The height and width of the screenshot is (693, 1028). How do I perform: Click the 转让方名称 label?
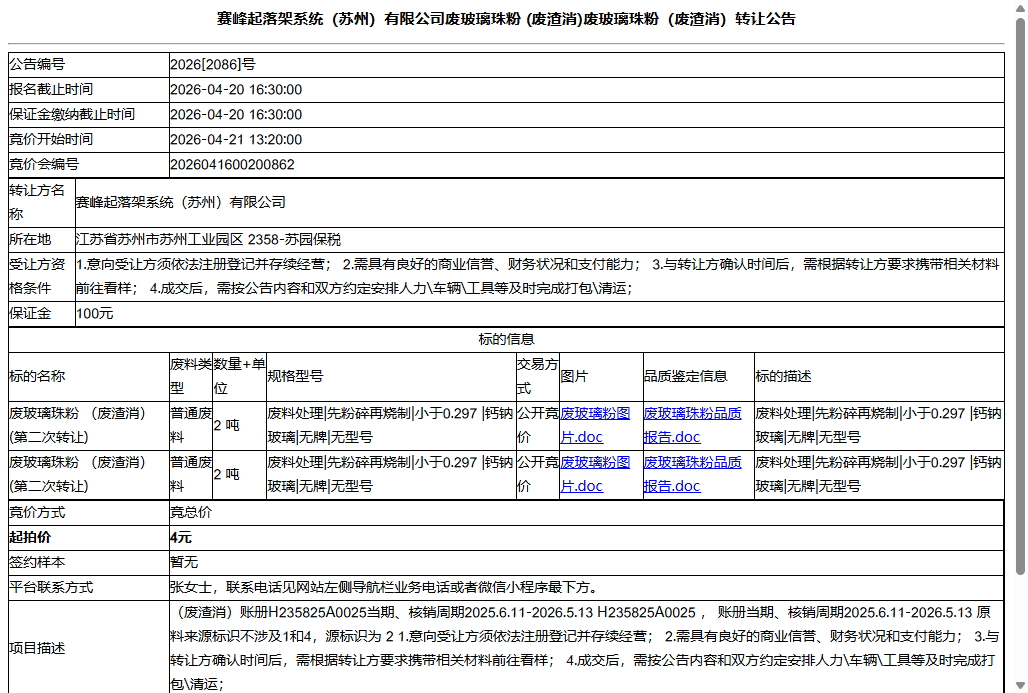click(37, 202)
